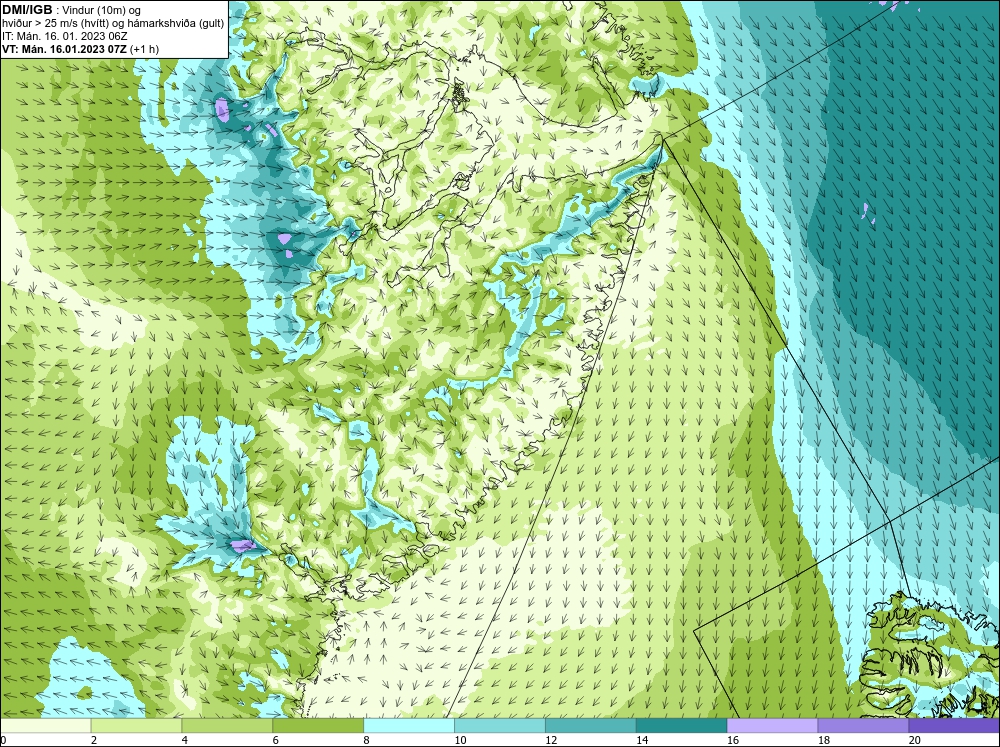Select the olive green 6–8 m/s legend swatch

click(x=318, y=725)
